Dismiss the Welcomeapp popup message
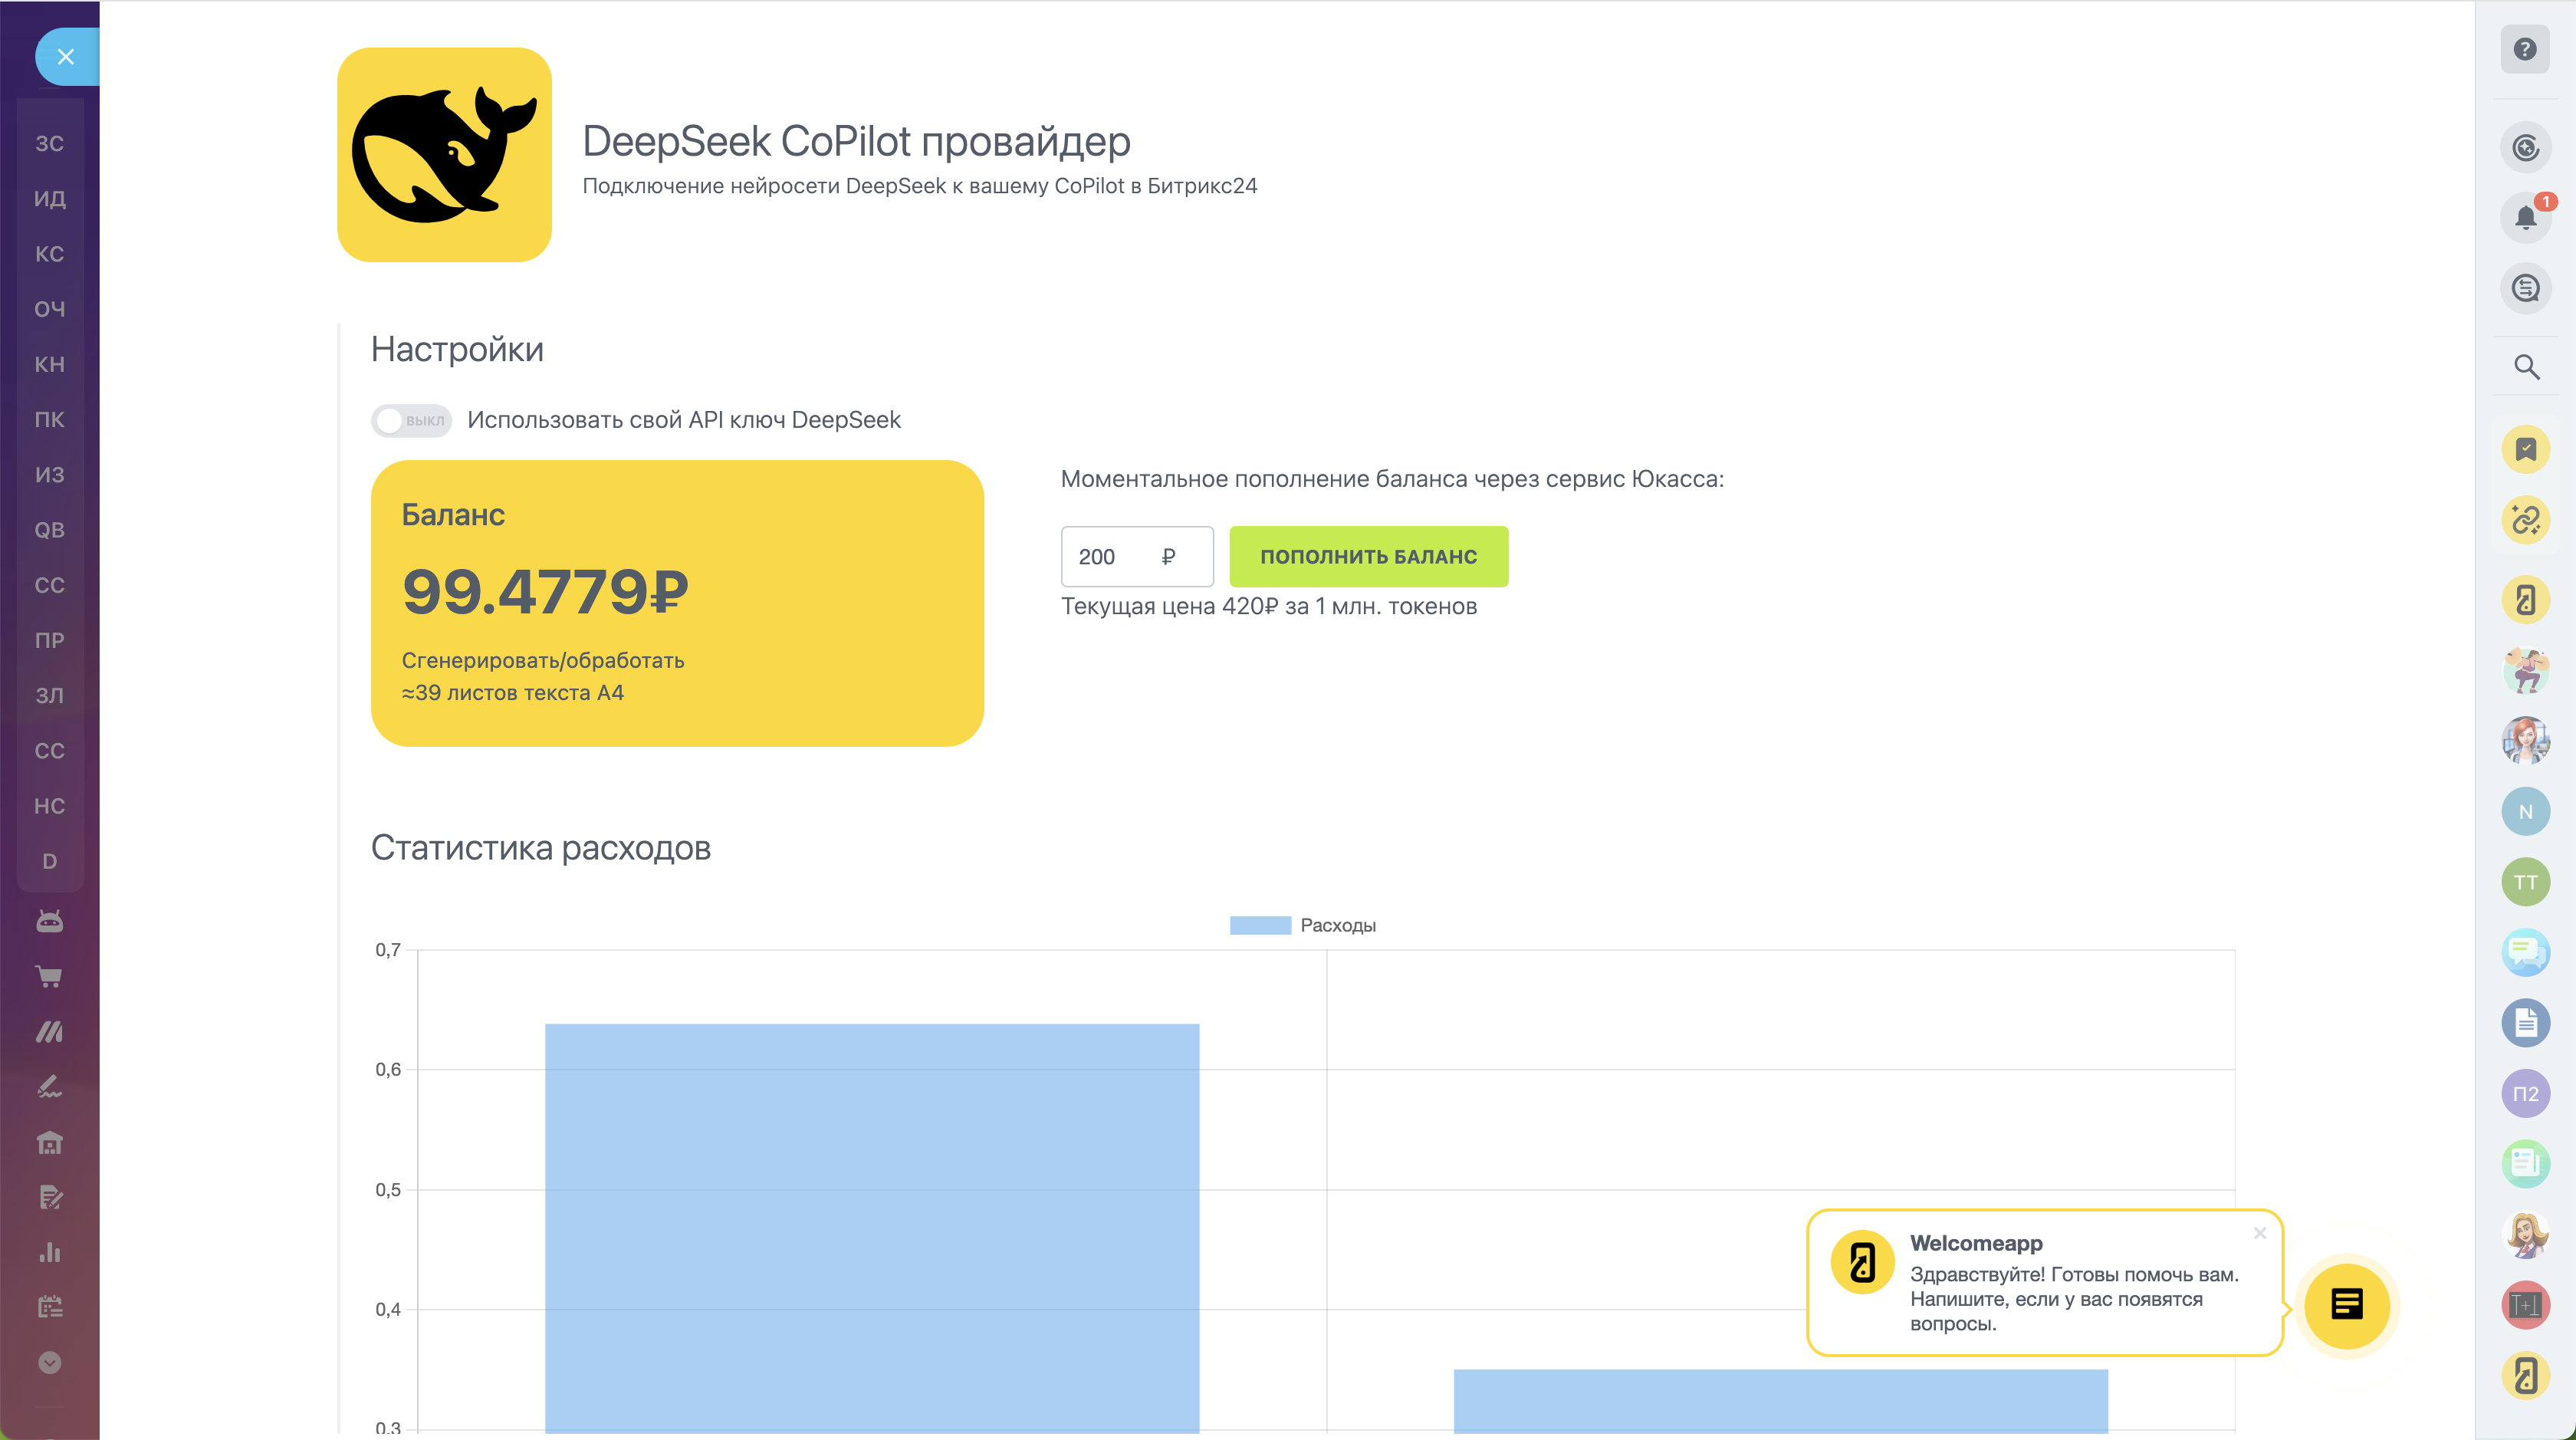Screen dimensions: 2576x1440 click(x=2259, y=1233)
